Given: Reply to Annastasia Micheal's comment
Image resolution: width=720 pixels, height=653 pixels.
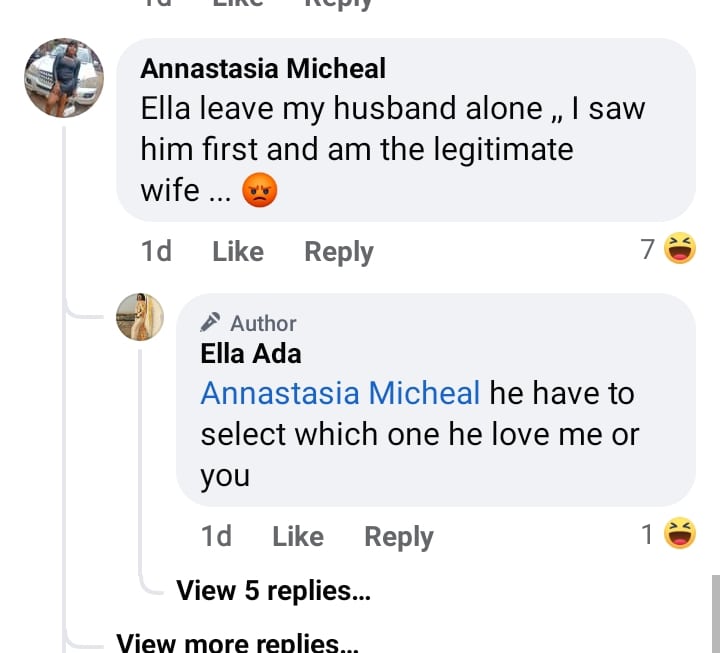Looking at the screenshot, I should tap(338, 252).
